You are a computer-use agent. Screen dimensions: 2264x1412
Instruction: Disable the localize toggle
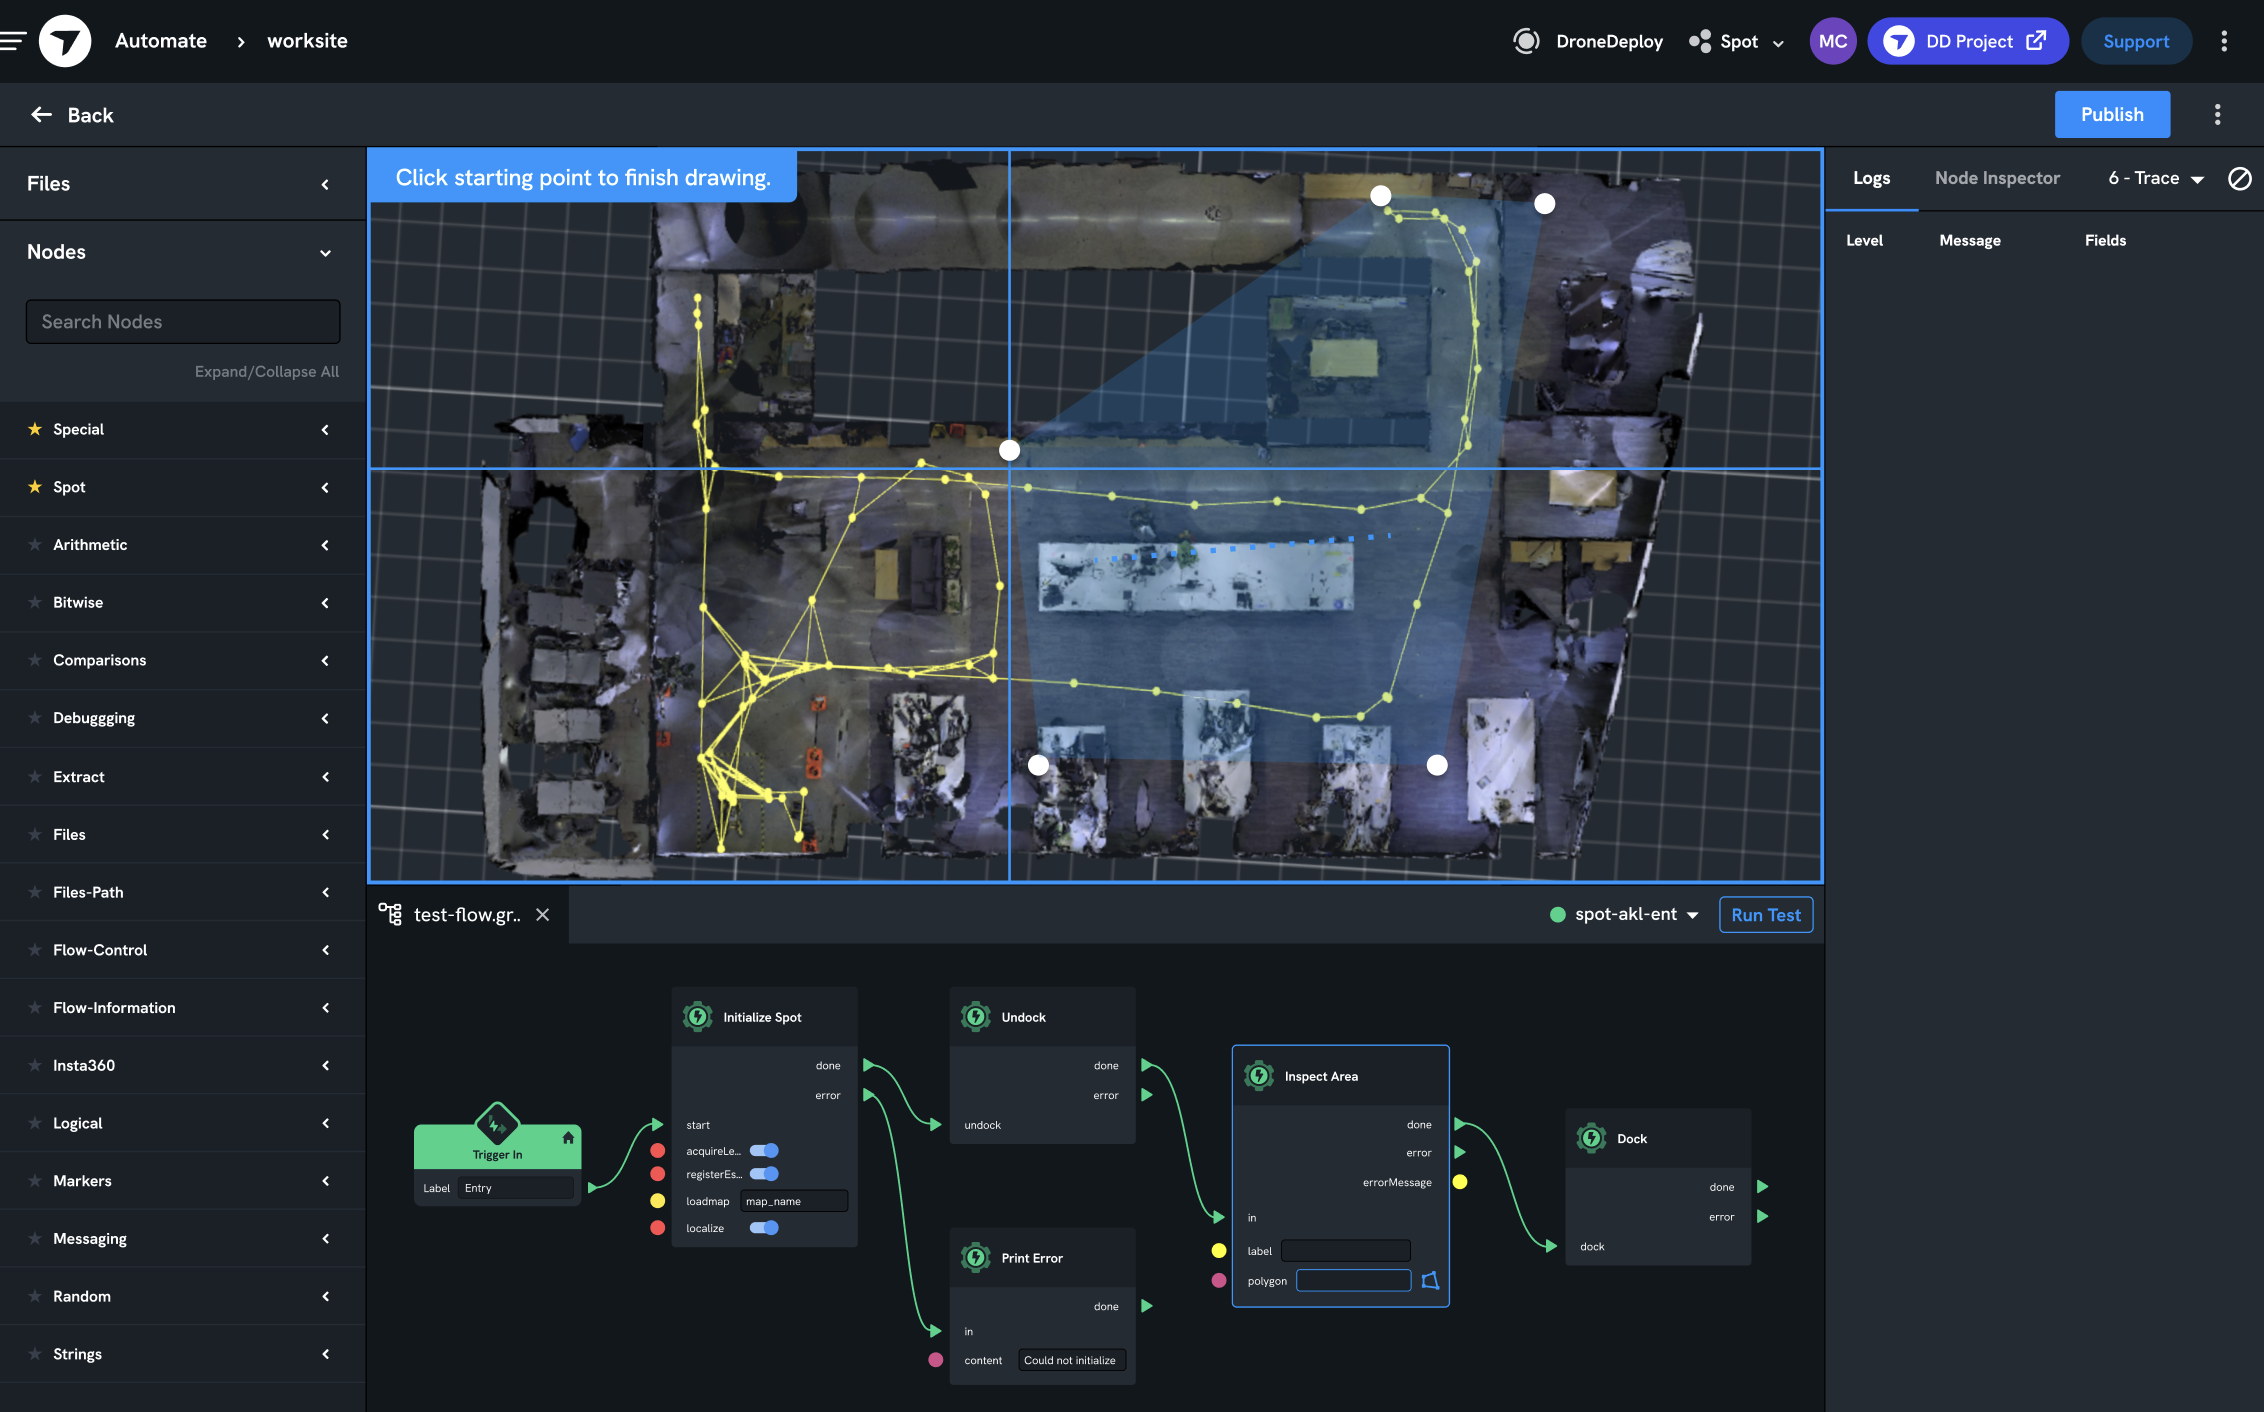tap(764, 1228)
